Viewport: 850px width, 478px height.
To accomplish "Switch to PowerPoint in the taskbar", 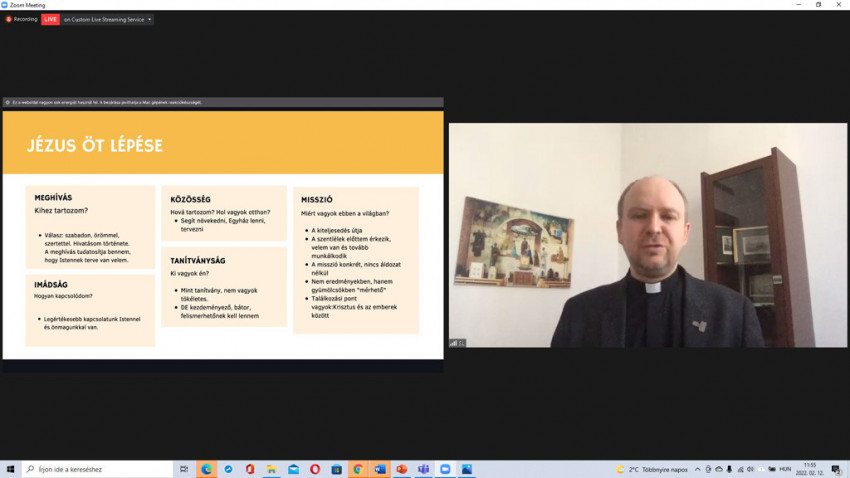I will click(x=402, y=469).
